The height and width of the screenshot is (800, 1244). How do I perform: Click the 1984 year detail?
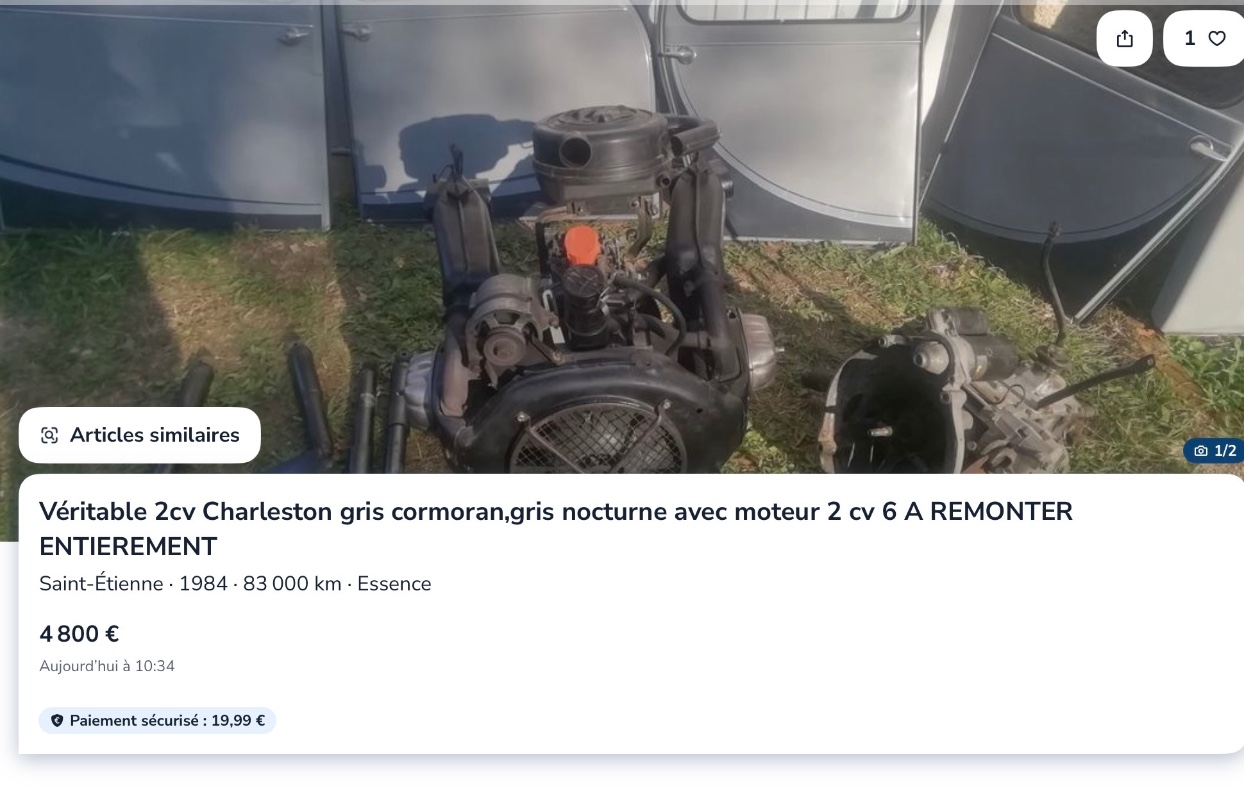point(203,584)
